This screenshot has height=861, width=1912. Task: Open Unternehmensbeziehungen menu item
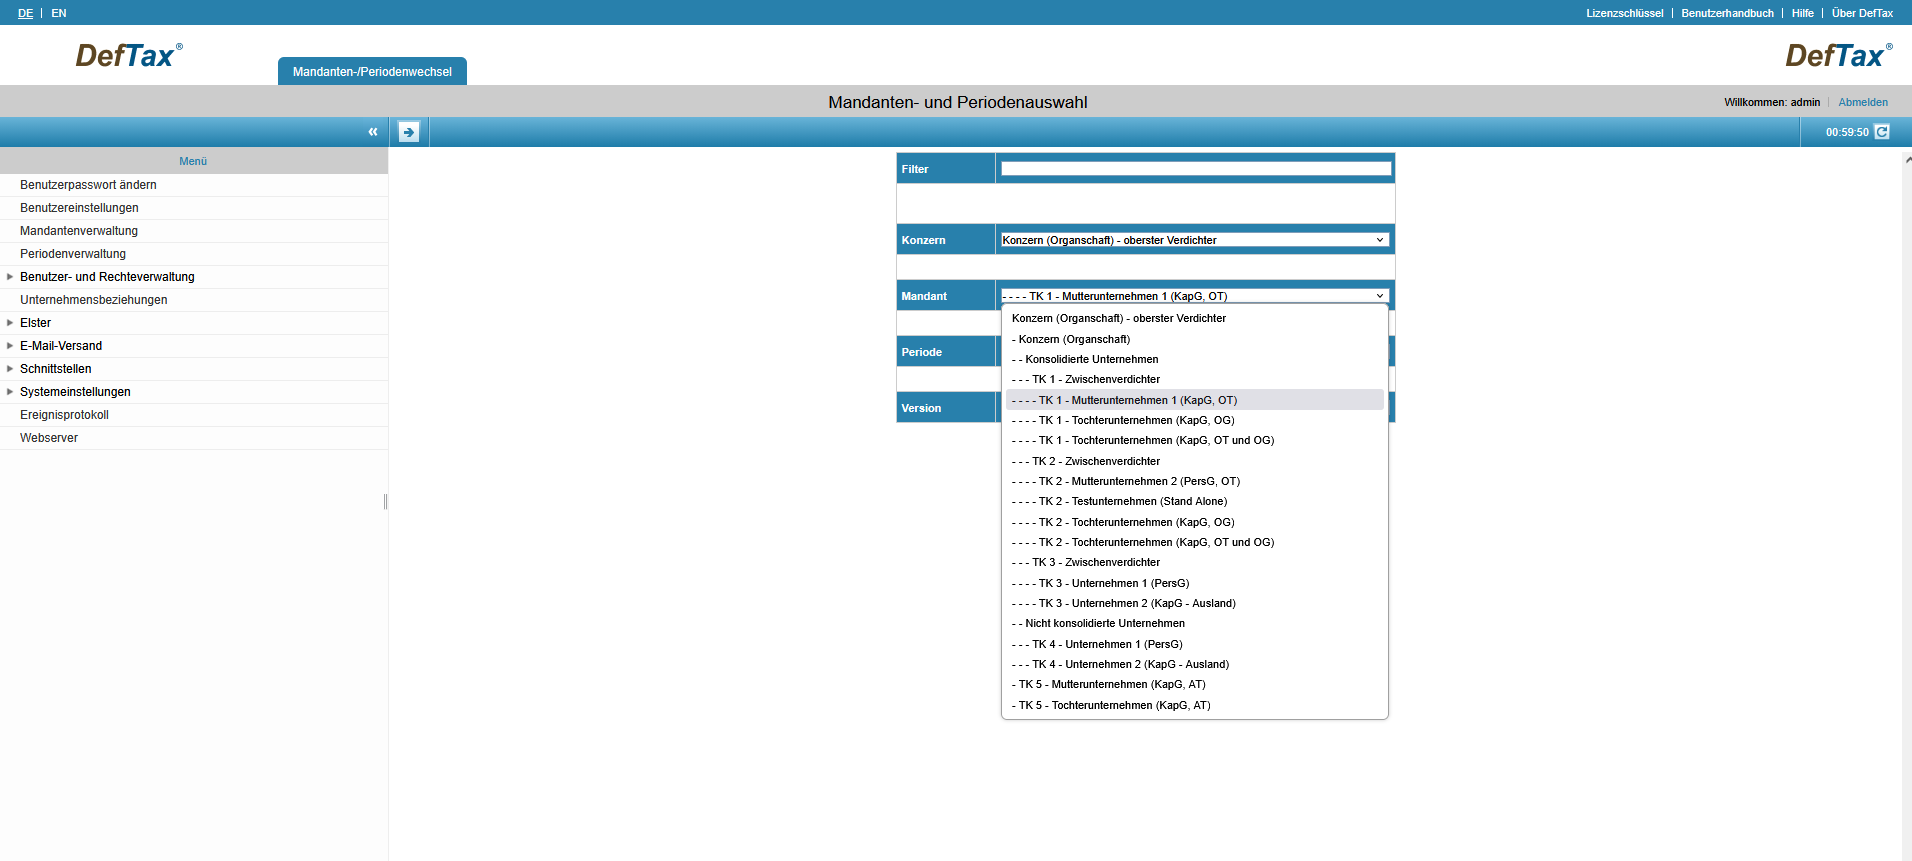coord(194,300)
